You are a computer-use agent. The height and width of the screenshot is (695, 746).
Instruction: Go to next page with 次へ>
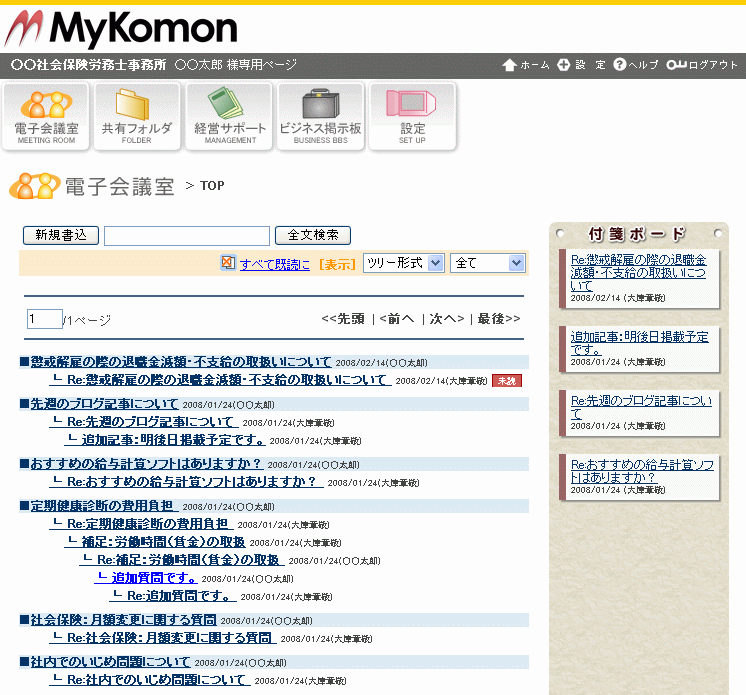[x=447, y=319]
